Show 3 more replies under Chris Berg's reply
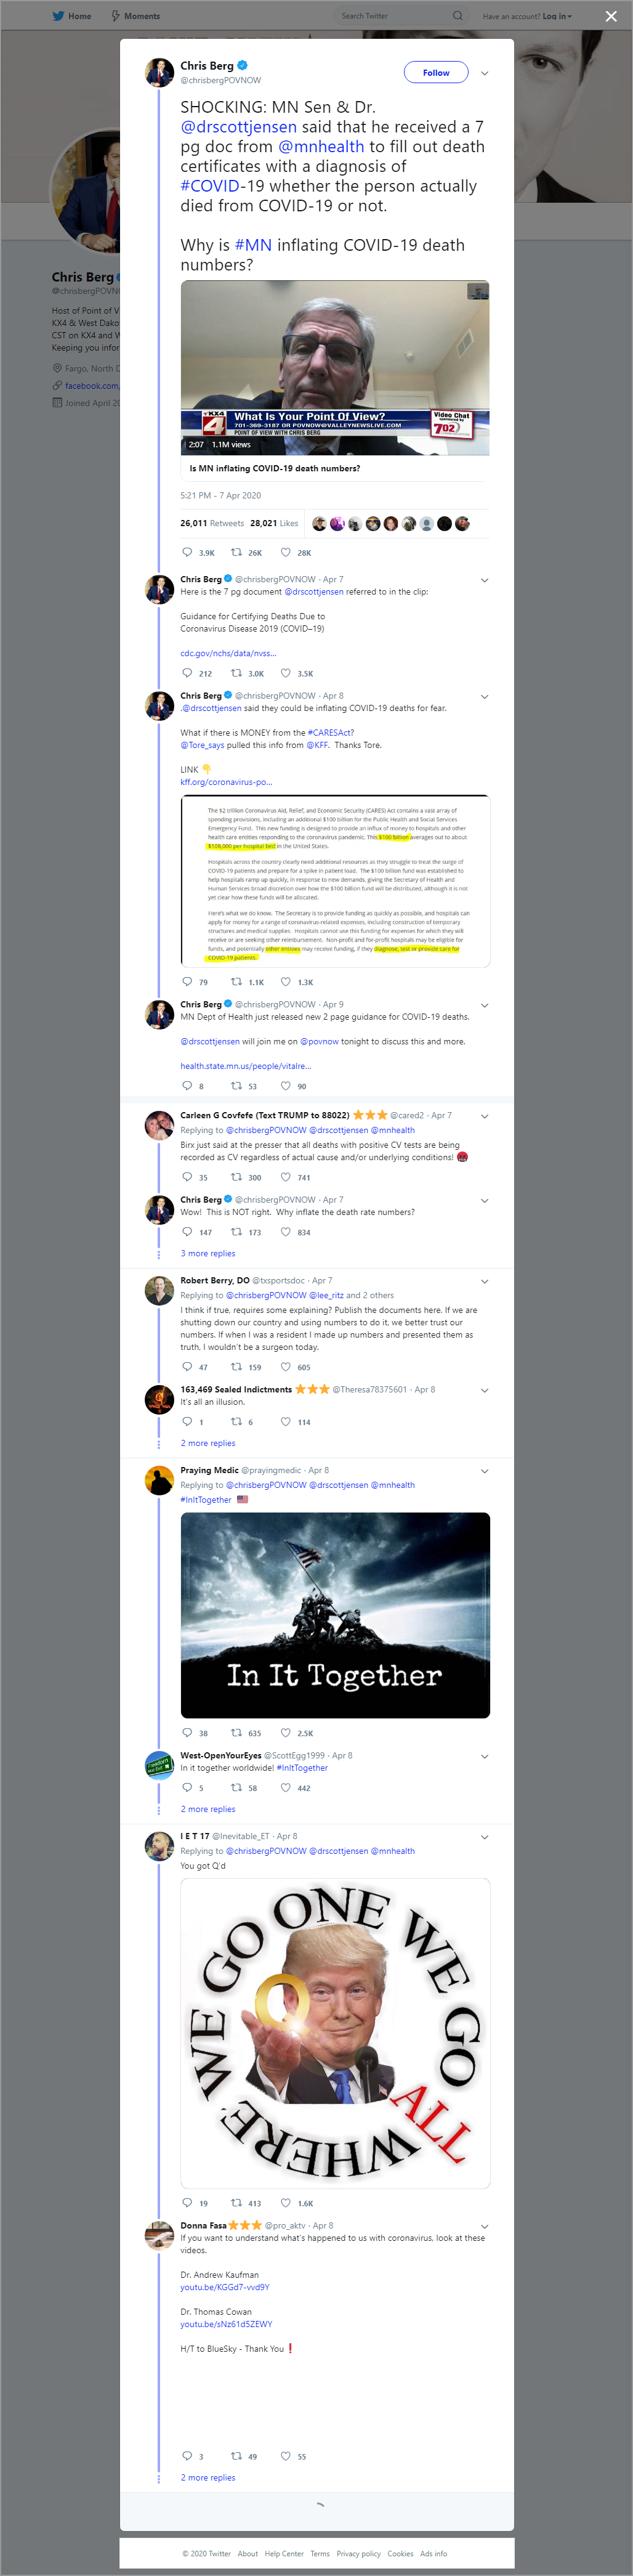The height and width of the screenshot is (2576, 633). (208, 1253)
